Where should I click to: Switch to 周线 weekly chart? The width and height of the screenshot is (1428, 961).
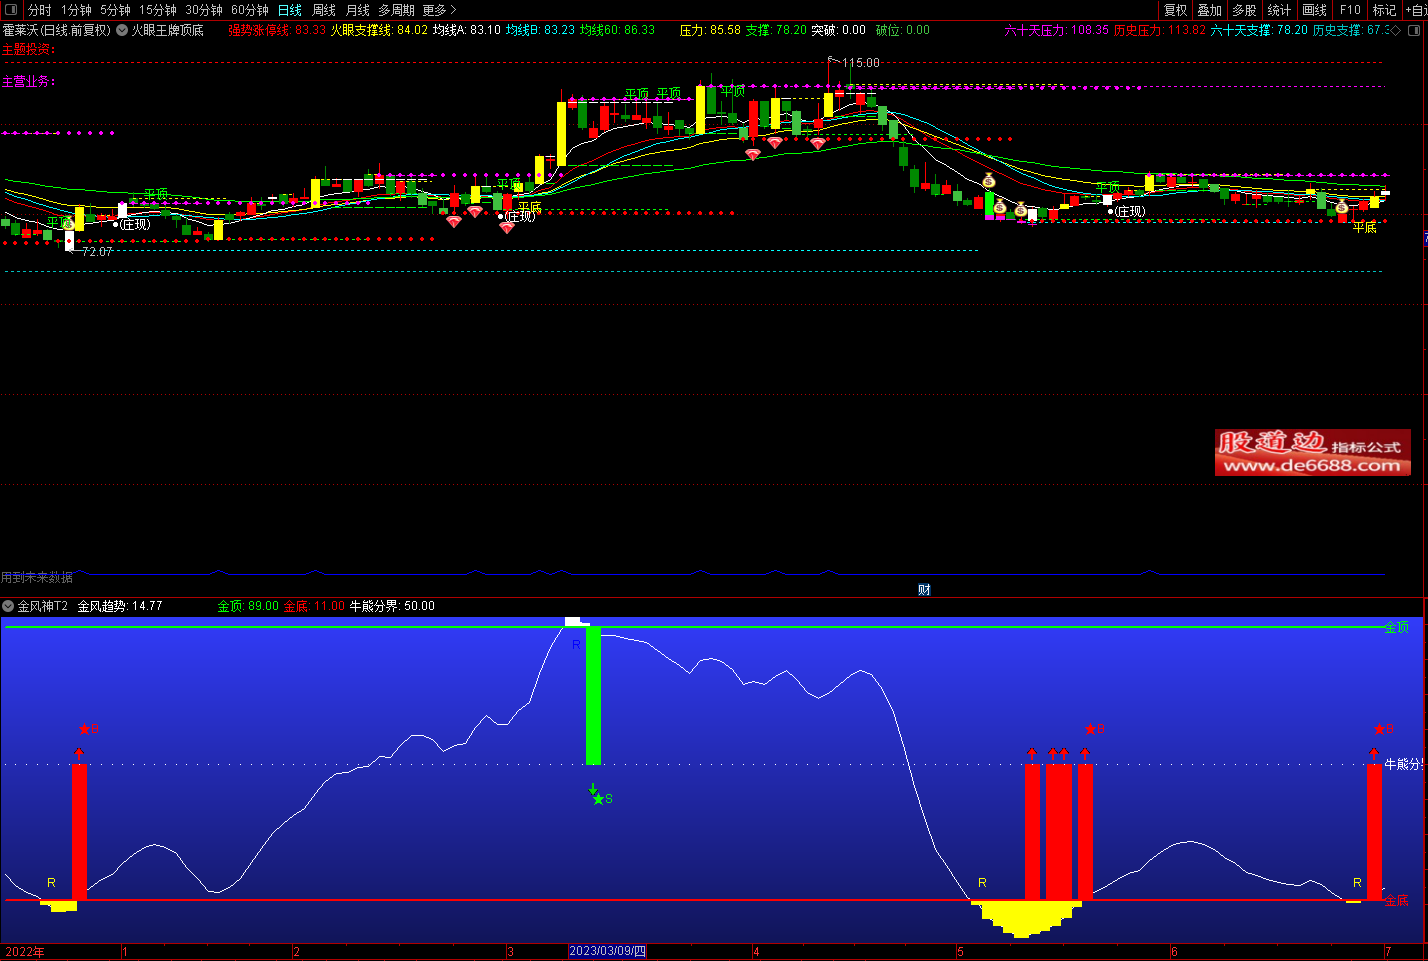324,10
